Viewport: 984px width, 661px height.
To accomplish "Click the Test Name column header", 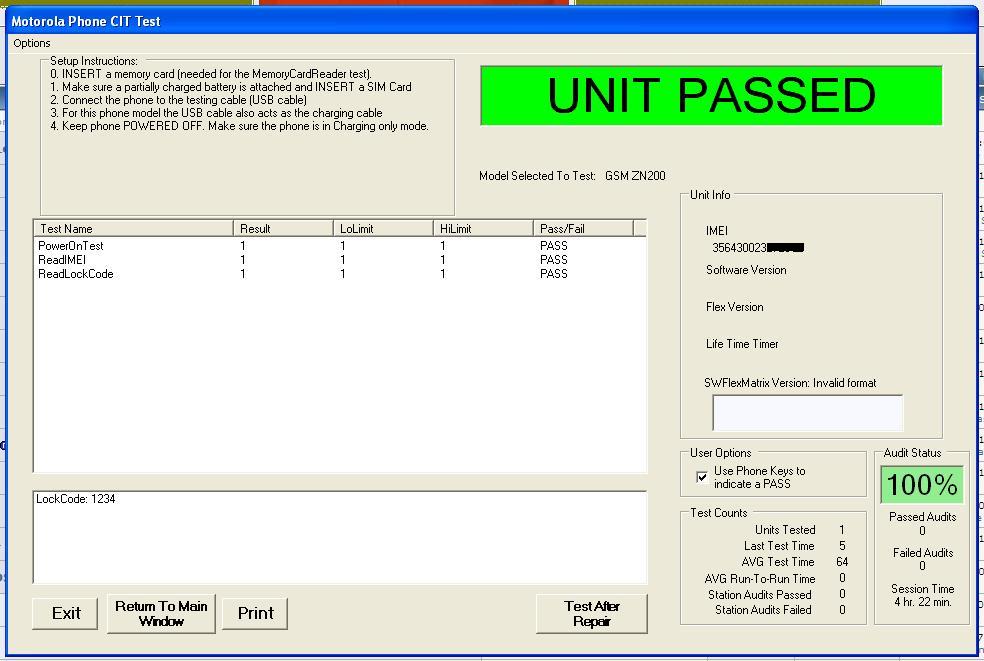I will (x=133, y=228).
